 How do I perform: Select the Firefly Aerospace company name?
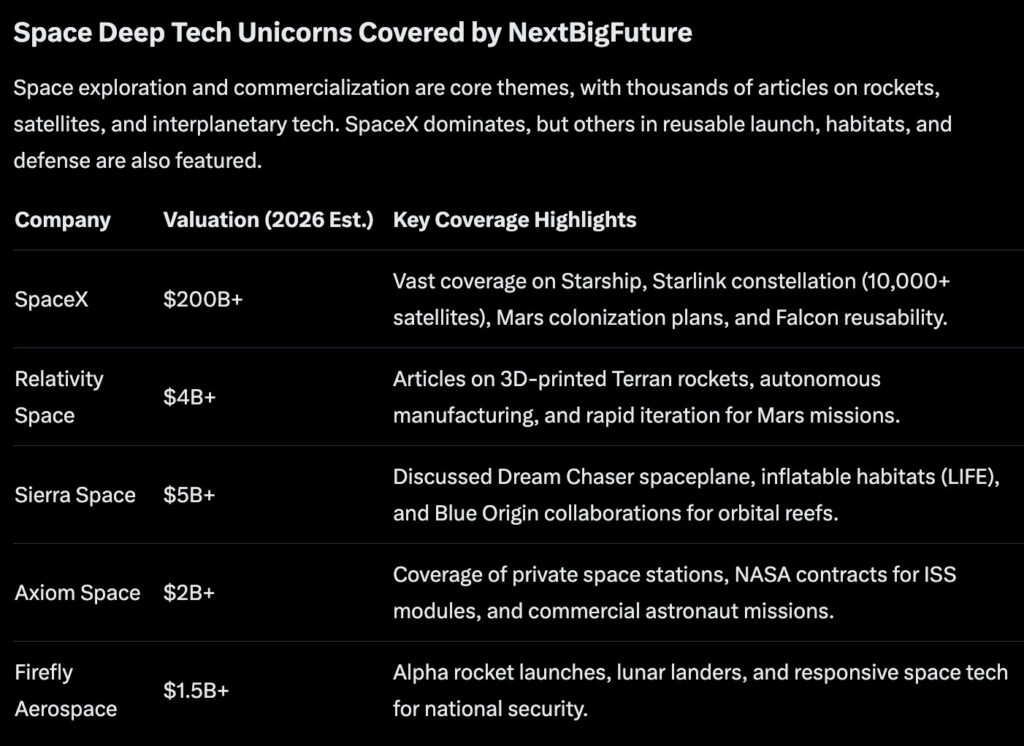(x=66, y=691)
